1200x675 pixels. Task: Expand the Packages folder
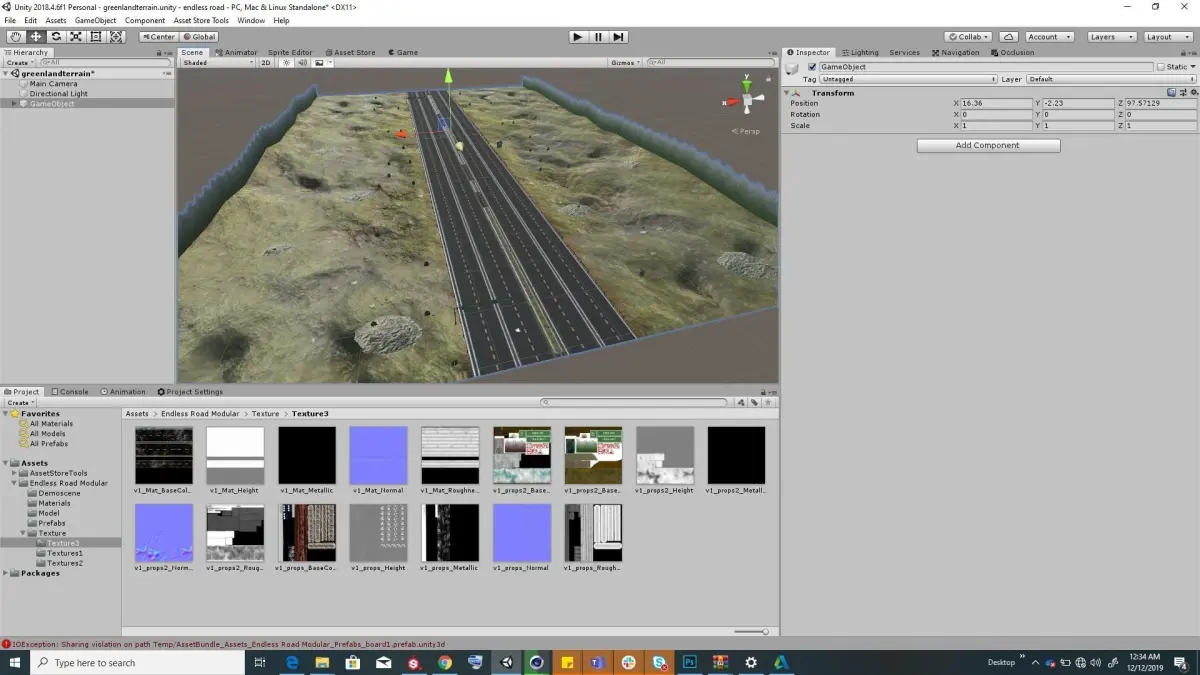click(6, 573)
